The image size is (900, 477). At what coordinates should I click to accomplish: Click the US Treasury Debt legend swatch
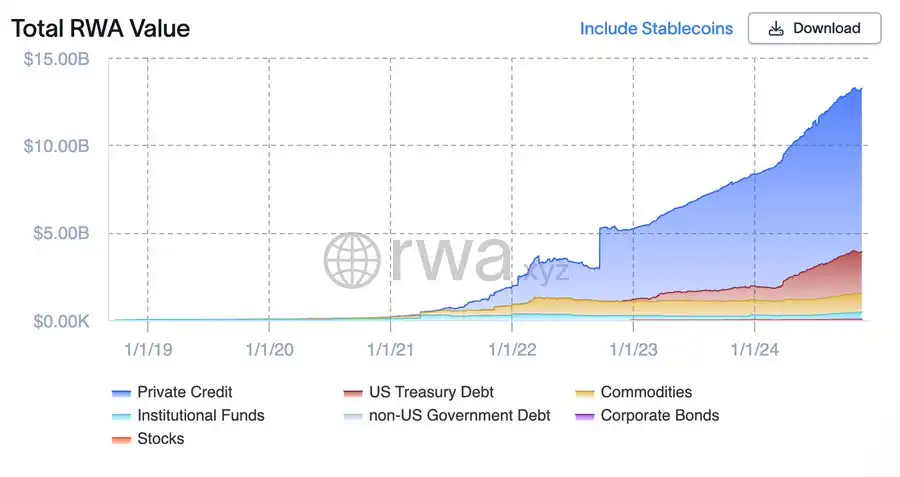point(353,393)
